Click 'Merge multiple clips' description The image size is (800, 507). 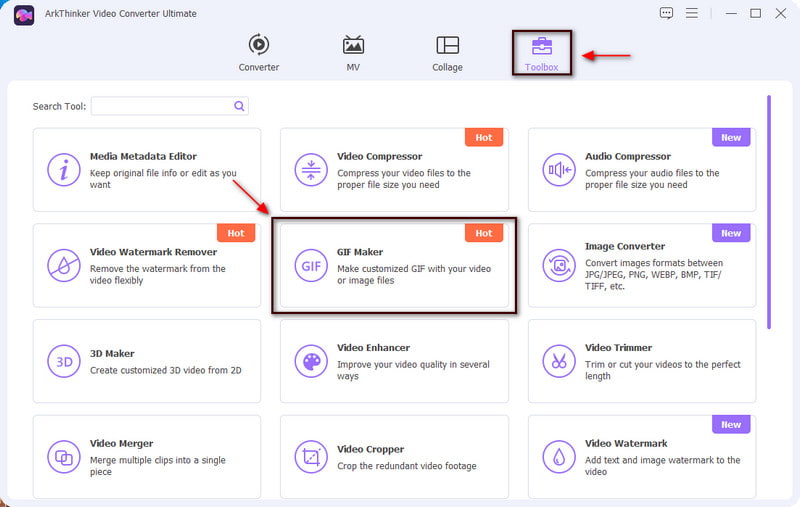(x=158, y=466)
